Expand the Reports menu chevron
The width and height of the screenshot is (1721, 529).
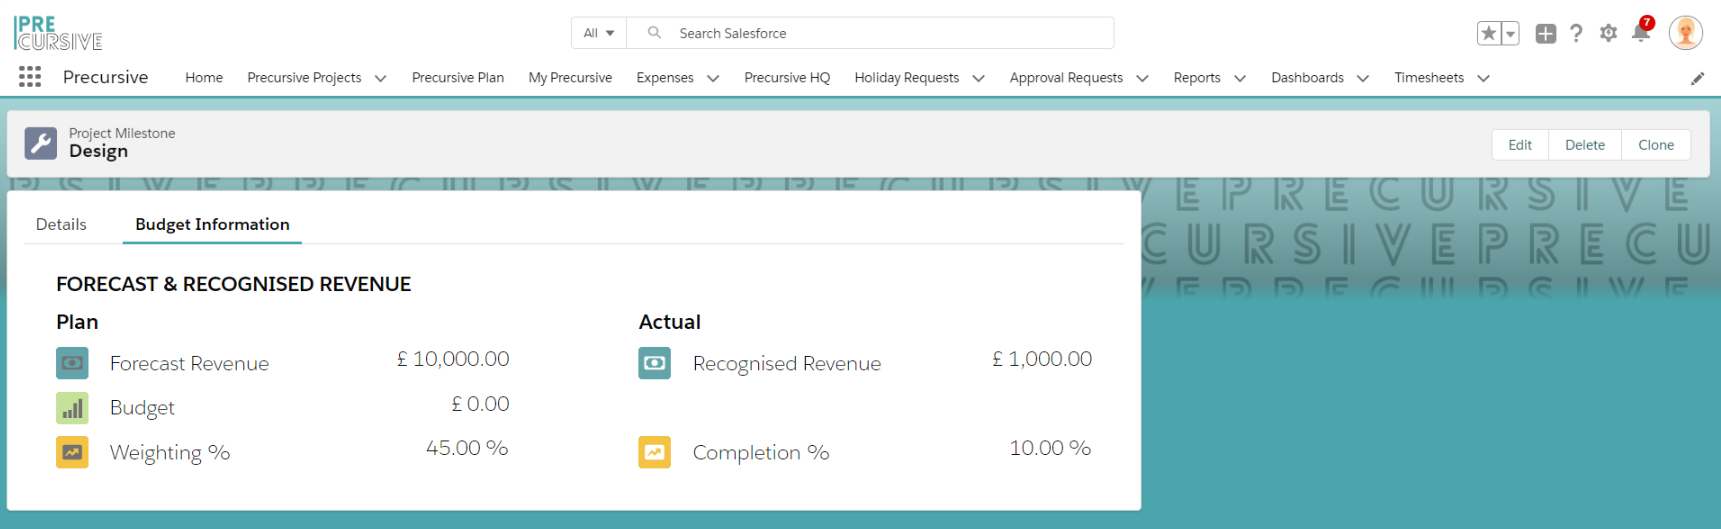click(x=1239, y=78)
